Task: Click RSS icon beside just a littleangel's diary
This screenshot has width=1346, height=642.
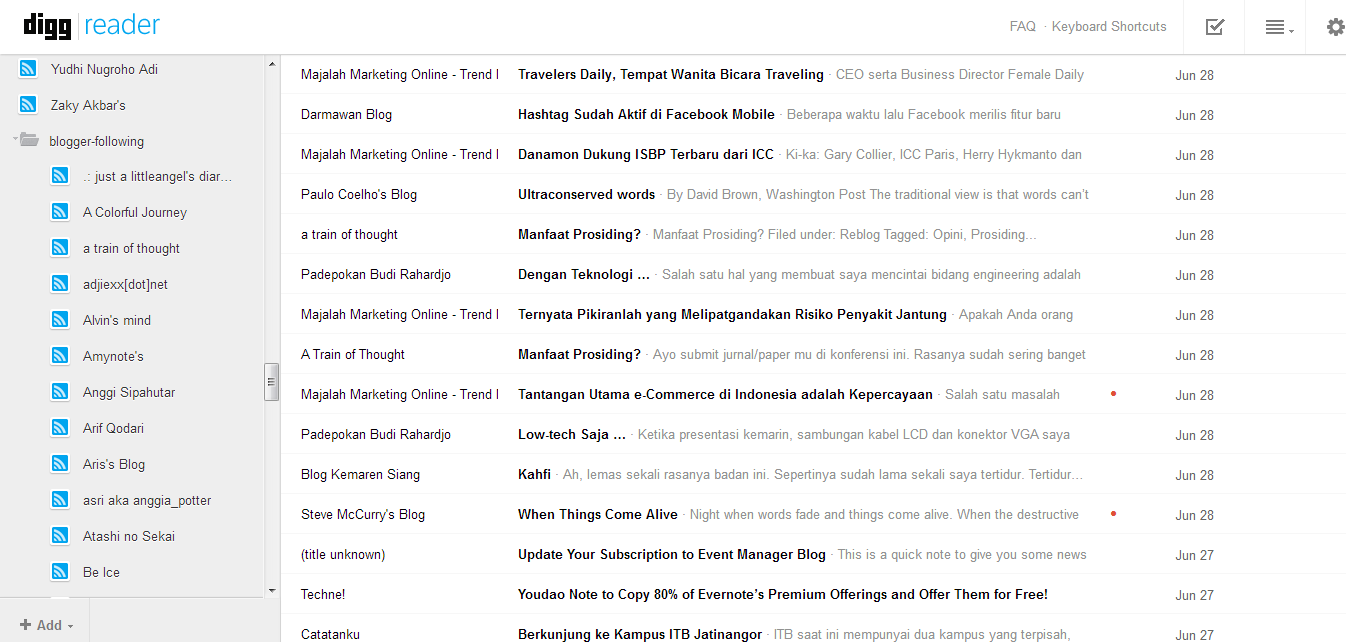Action: point(60,176)
